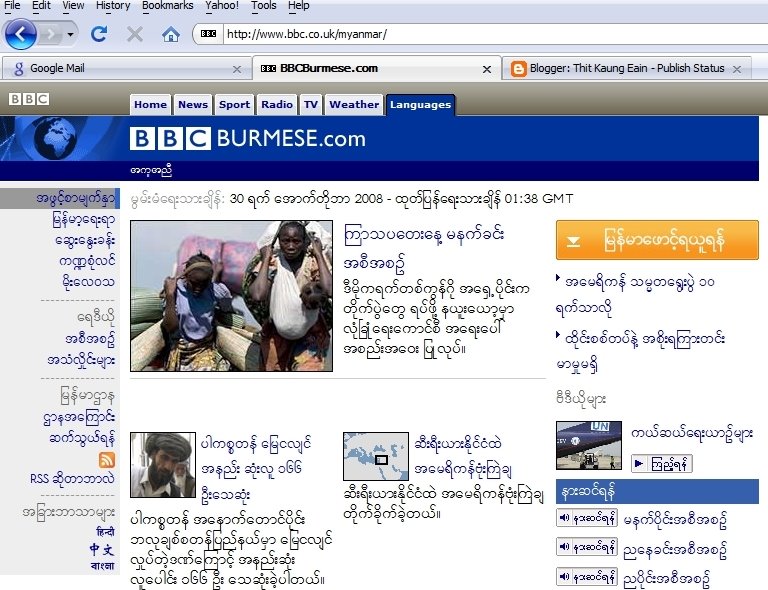Click the browser Forward arrow button
The width and height of the screenshot is (768, 590).
point(50,34)
